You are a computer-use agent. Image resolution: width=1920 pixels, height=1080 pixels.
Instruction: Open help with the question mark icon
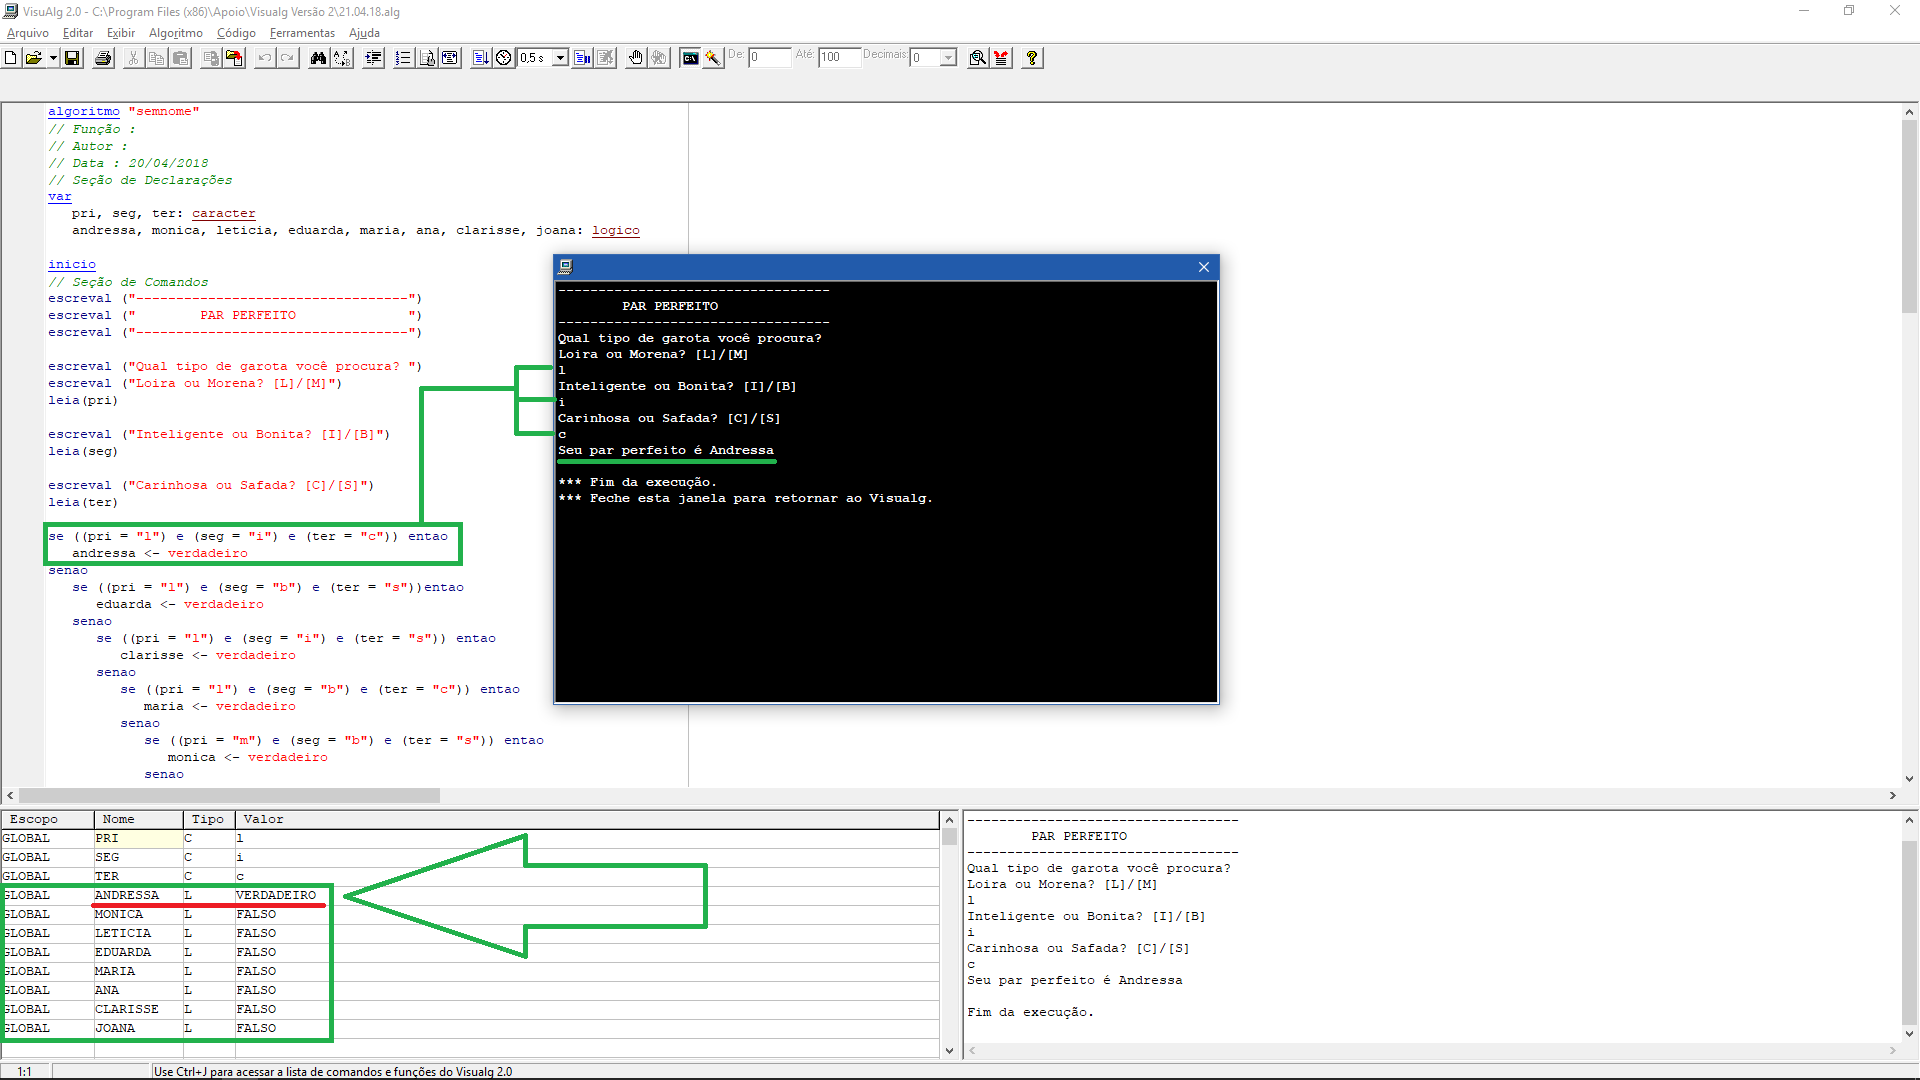[1032, 58]
